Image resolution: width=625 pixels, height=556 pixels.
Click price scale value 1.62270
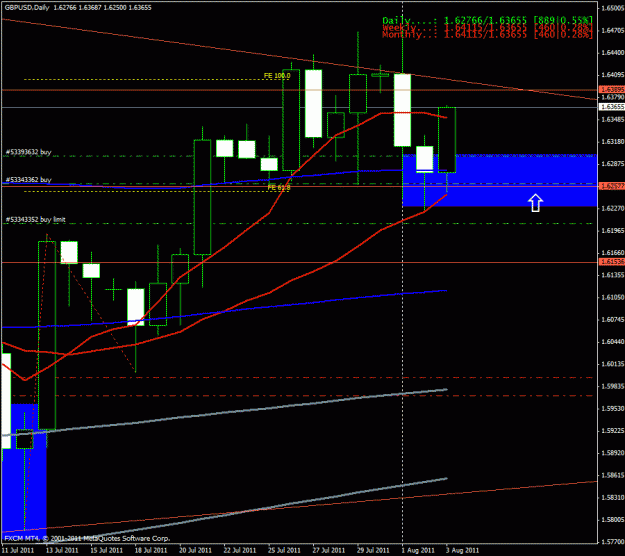(612, 208)
